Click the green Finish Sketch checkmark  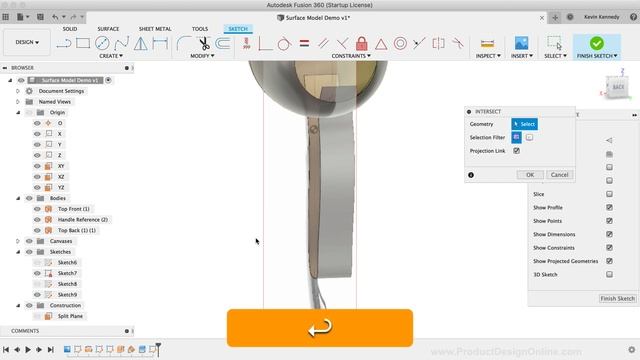pyautogui.click(x=596, y=43)
